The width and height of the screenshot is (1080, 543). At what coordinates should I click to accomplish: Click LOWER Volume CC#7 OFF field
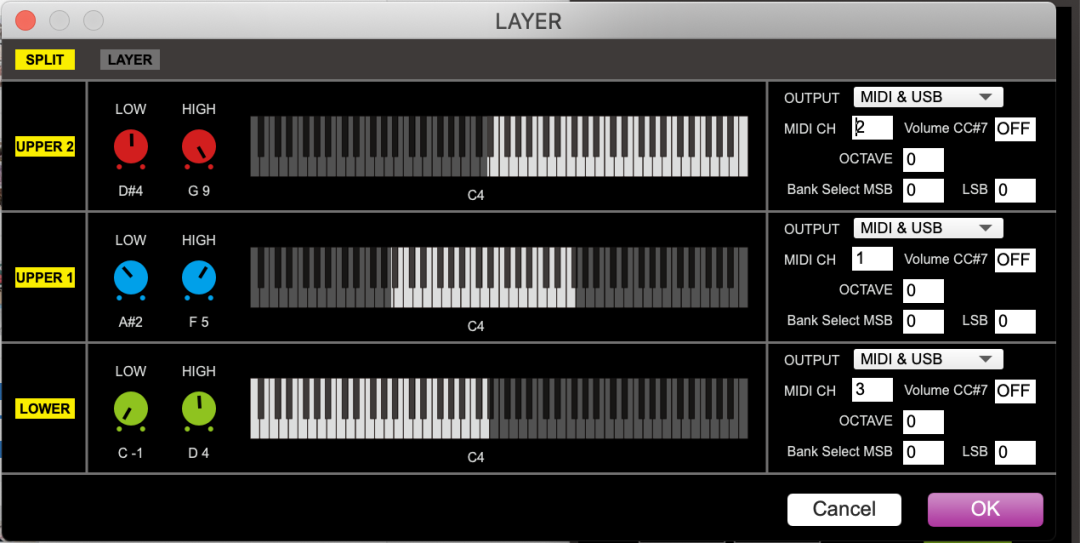coord(1015,391)
